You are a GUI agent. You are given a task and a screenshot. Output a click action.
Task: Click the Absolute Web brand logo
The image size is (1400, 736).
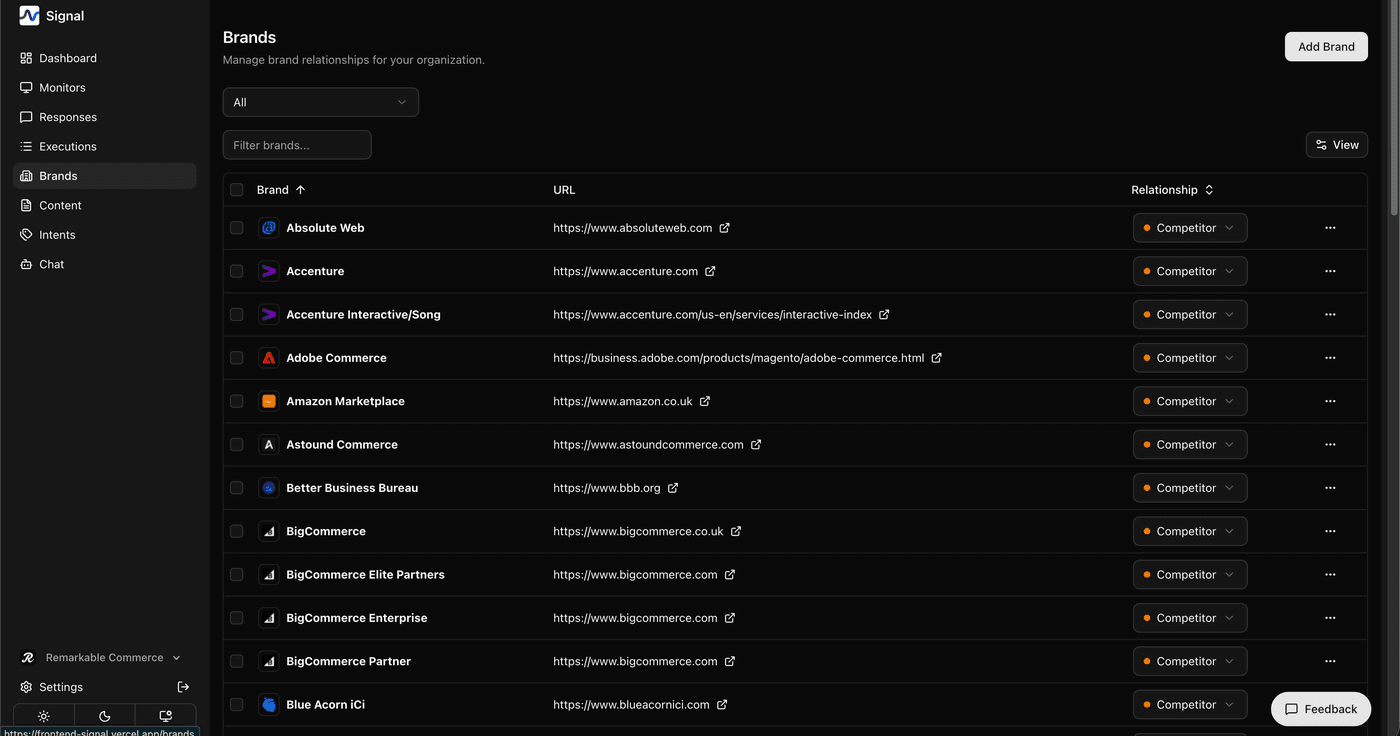pos(268,228)
